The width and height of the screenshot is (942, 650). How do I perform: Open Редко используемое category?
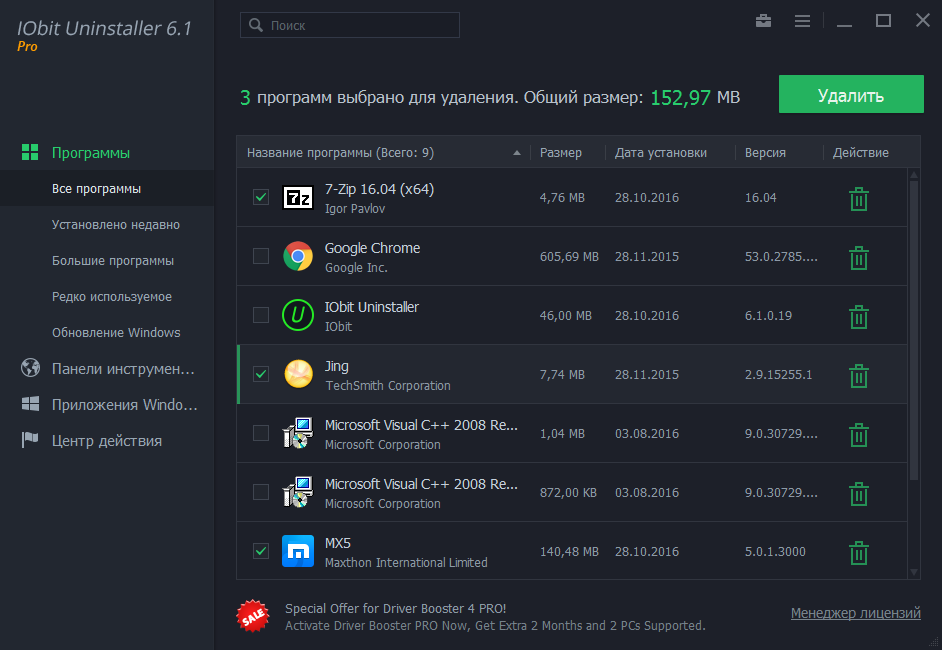coord(112,297)
